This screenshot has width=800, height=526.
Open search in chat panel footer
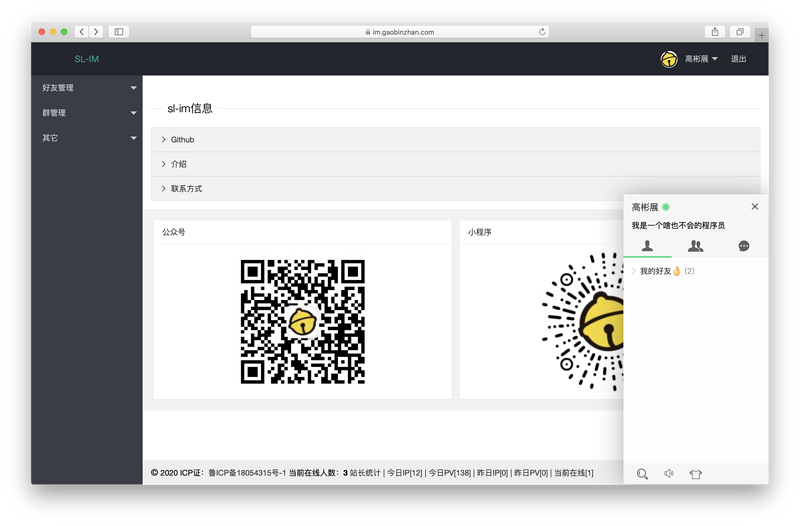[x=642, y=474]
